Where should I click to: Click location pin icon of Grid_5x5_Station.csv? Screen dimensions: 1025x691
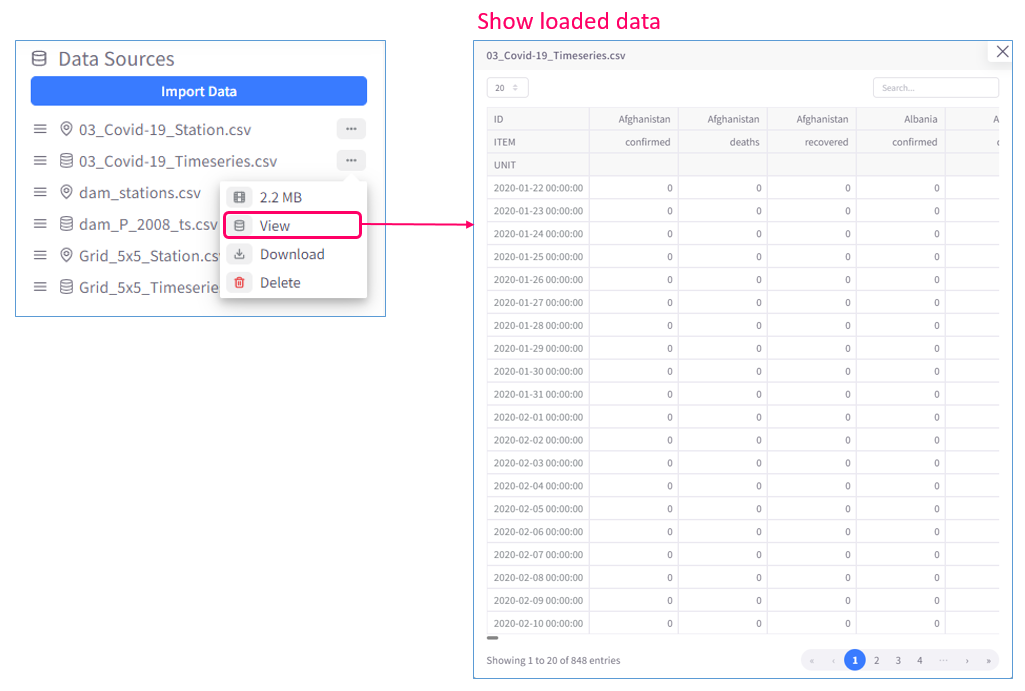66,255
